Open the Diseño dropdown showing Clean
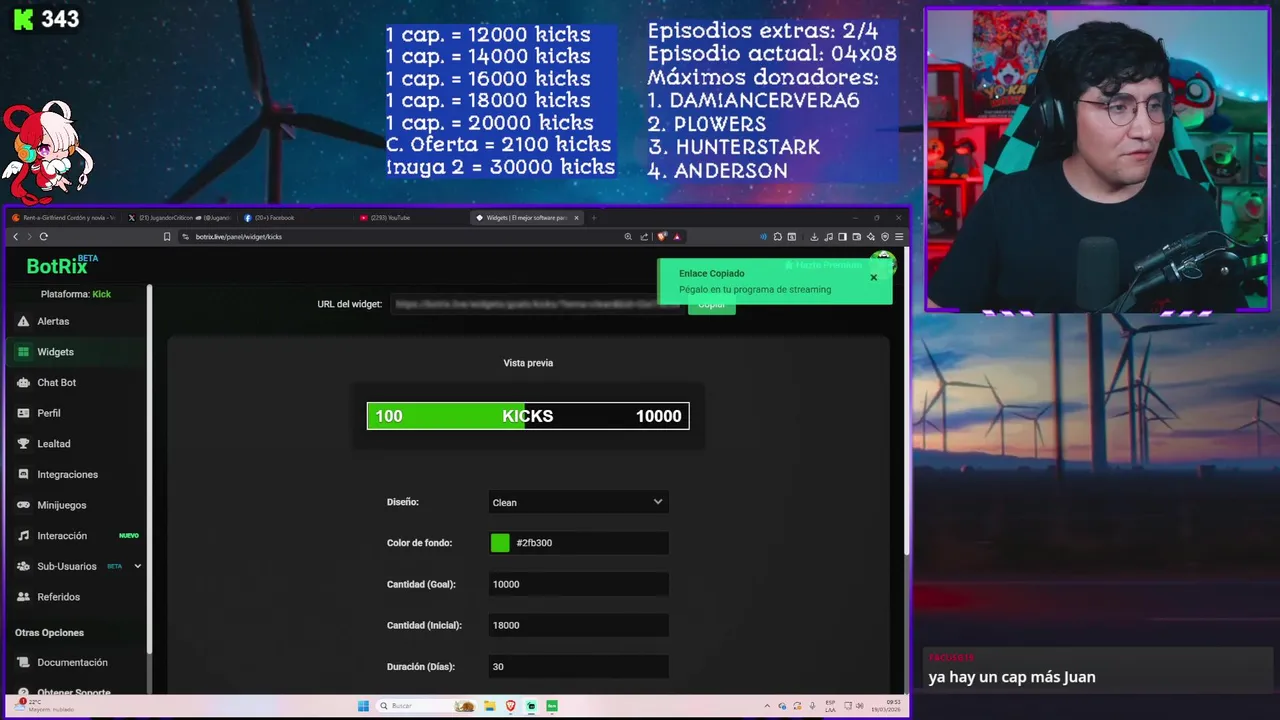Image resolution: width=1280 pixels, height=720 pixels. tap(578, 502)
